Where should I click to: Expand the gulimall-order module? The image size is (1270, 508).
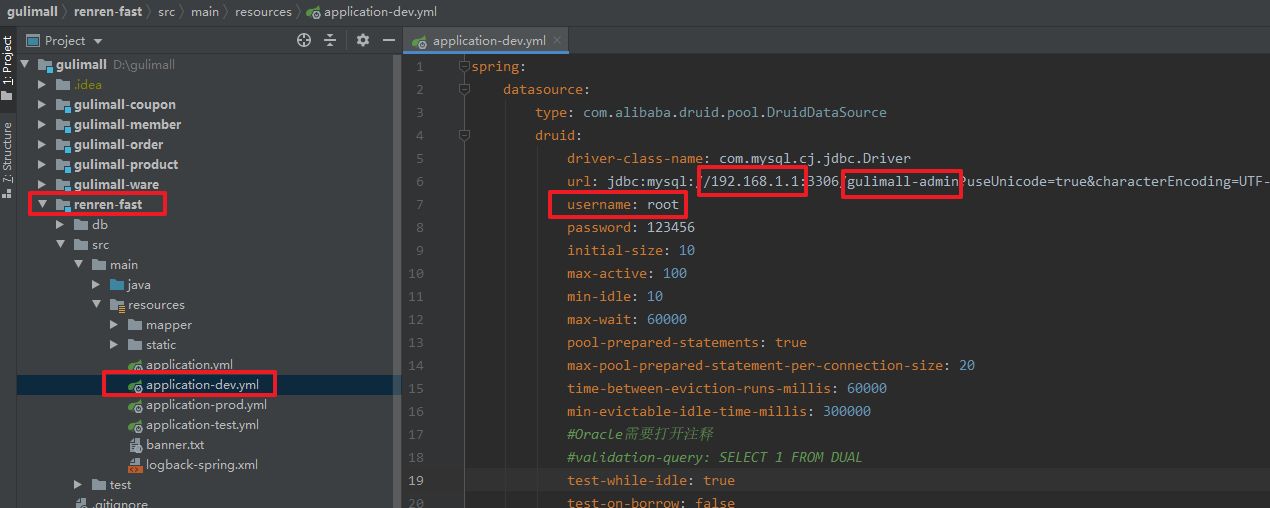(x=42, y=144)
